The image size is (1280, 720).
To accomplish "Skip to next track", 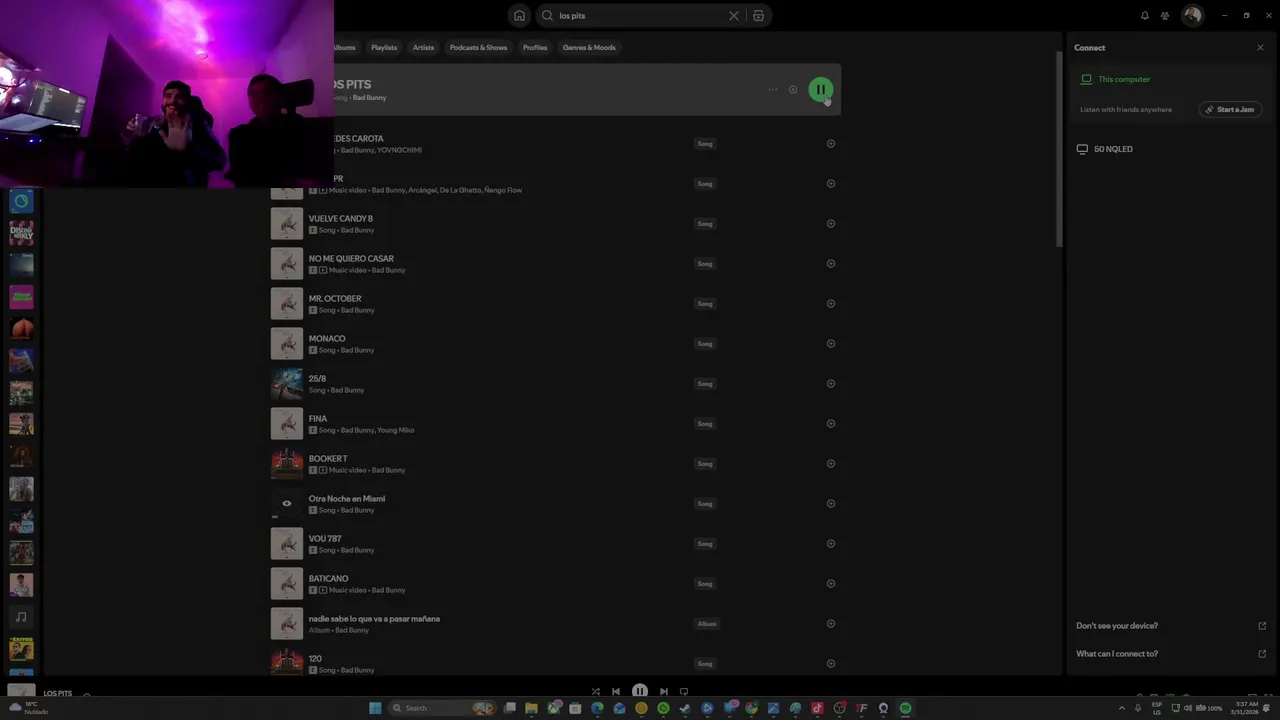I will click(x=663, y=691).
